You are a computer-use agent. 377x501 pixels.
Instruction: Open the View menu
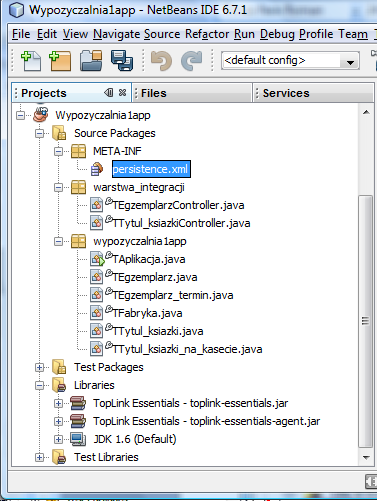coord(75,34)
